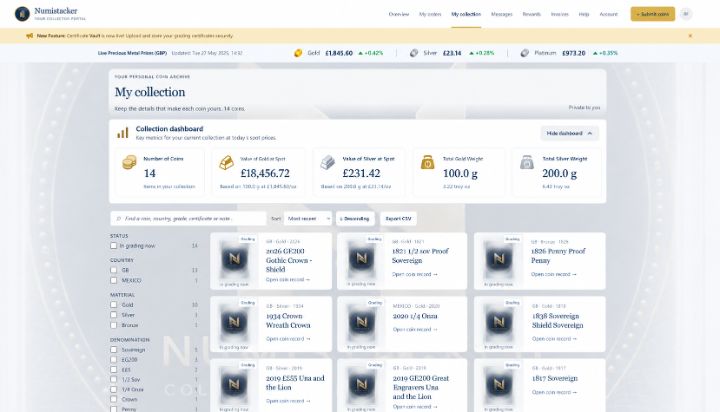720x412 pixels.
Task: Open the Messages nav tab
Action: (x=501, y=14)
